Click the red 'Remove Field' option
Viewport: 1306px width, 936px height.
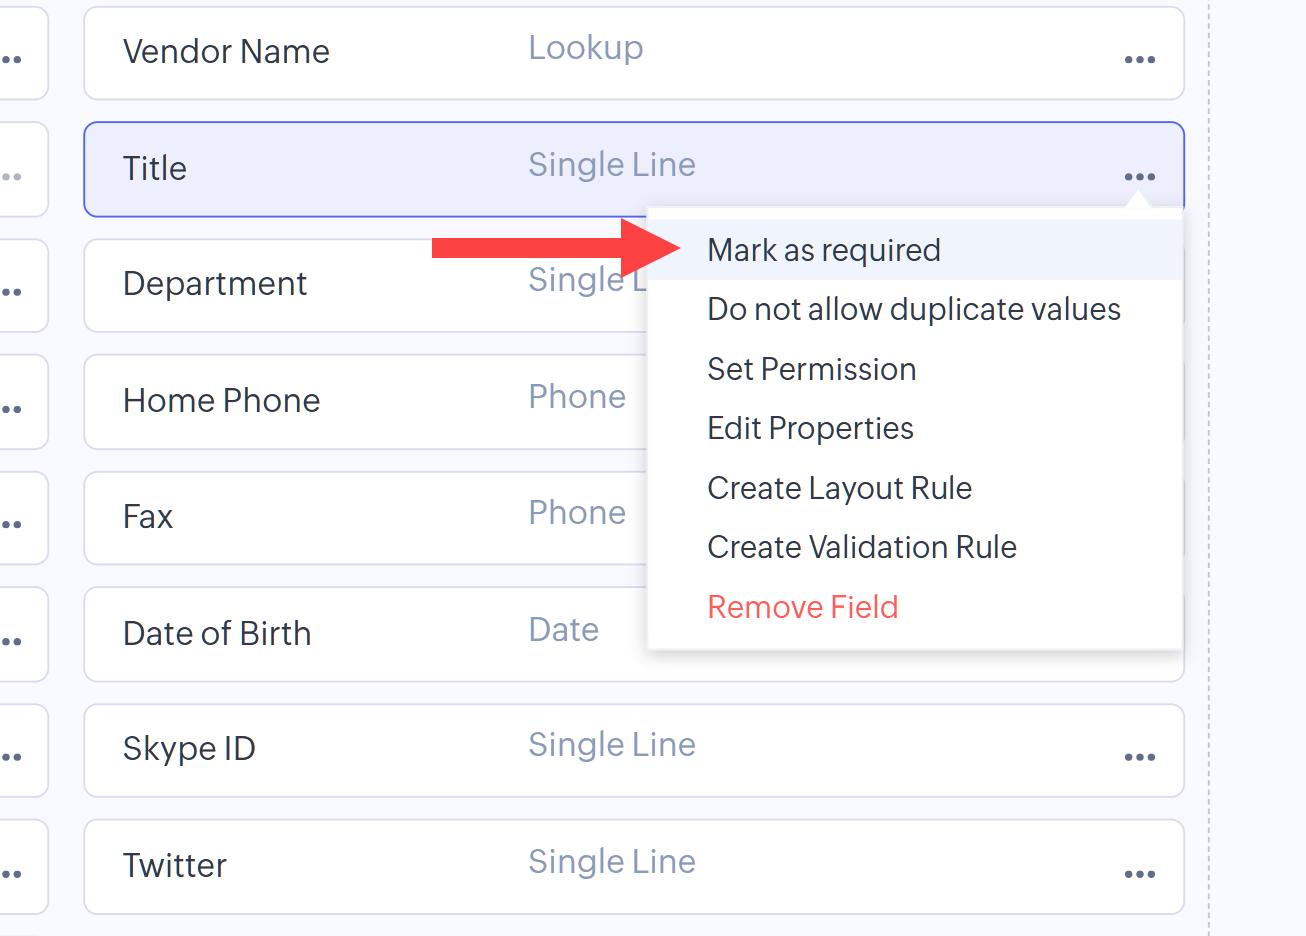pos(802,607)
